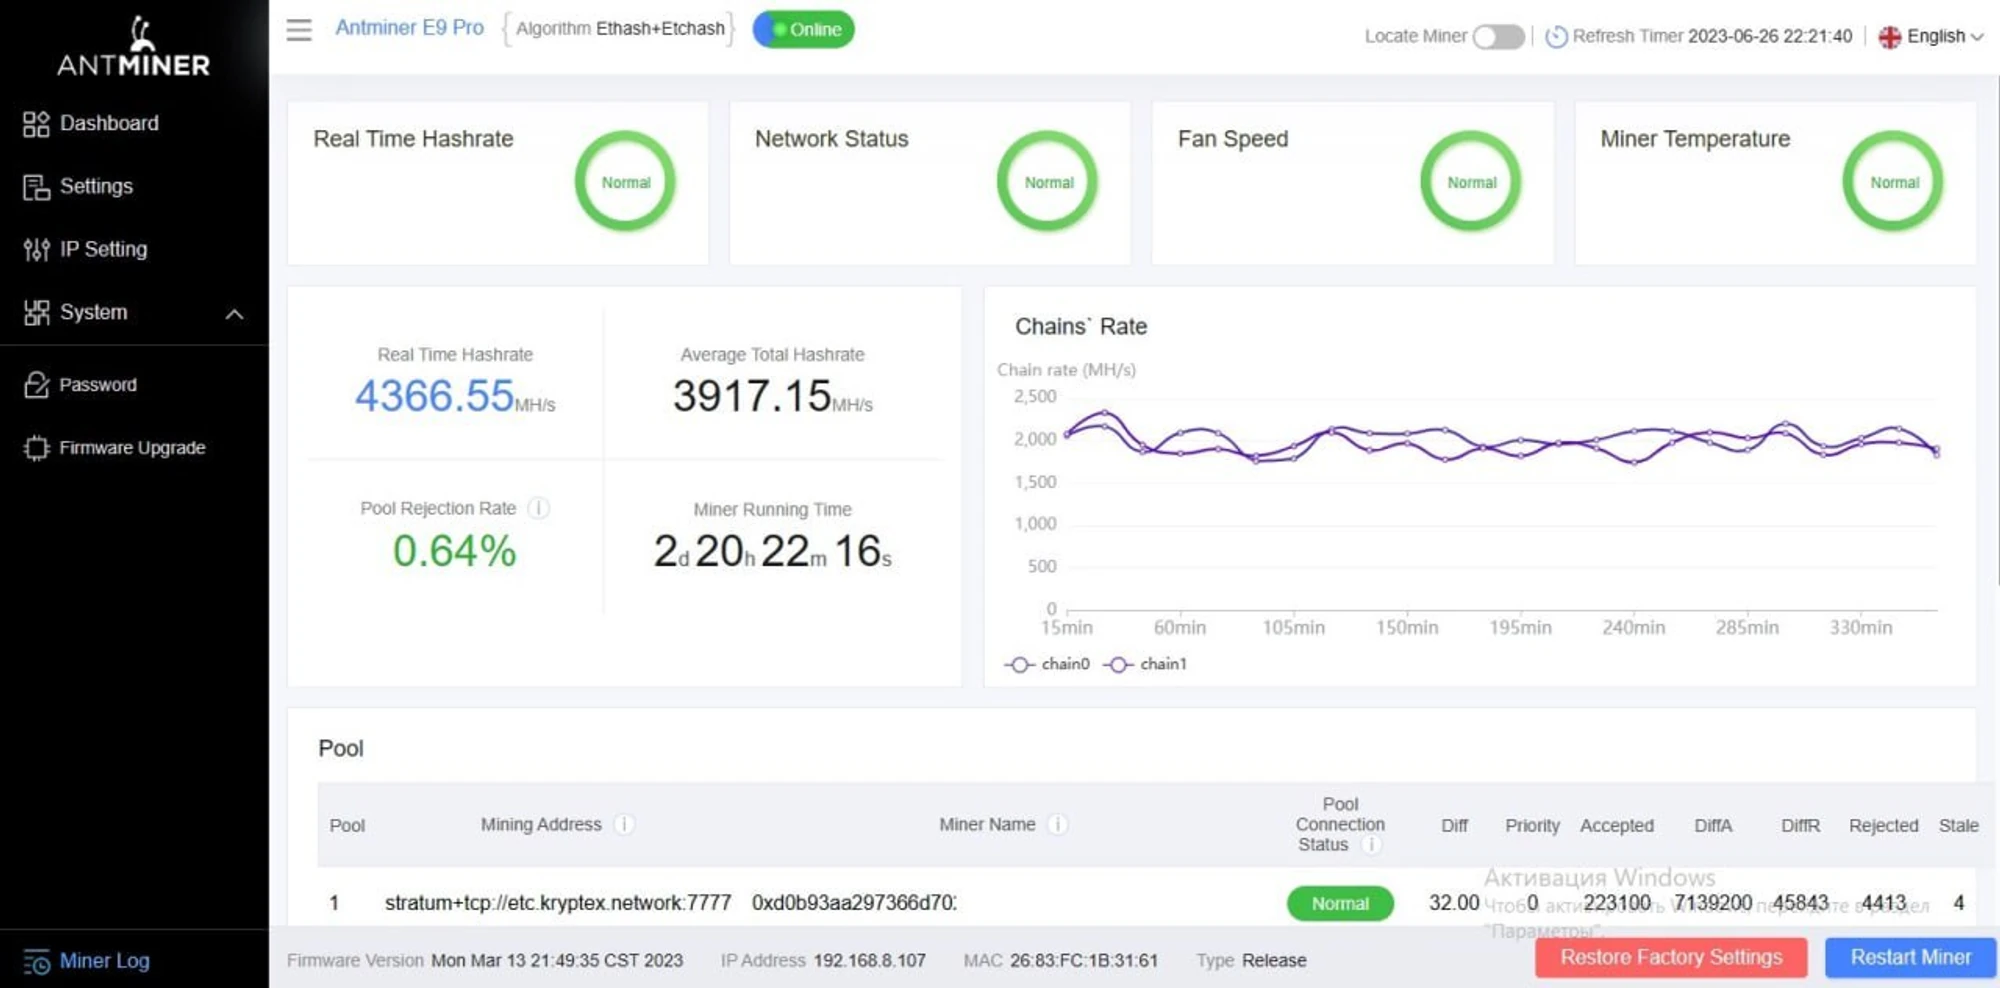The image size is (2000, 988).
Task: Collapse the System menu chevron
Action: point(234,314)
